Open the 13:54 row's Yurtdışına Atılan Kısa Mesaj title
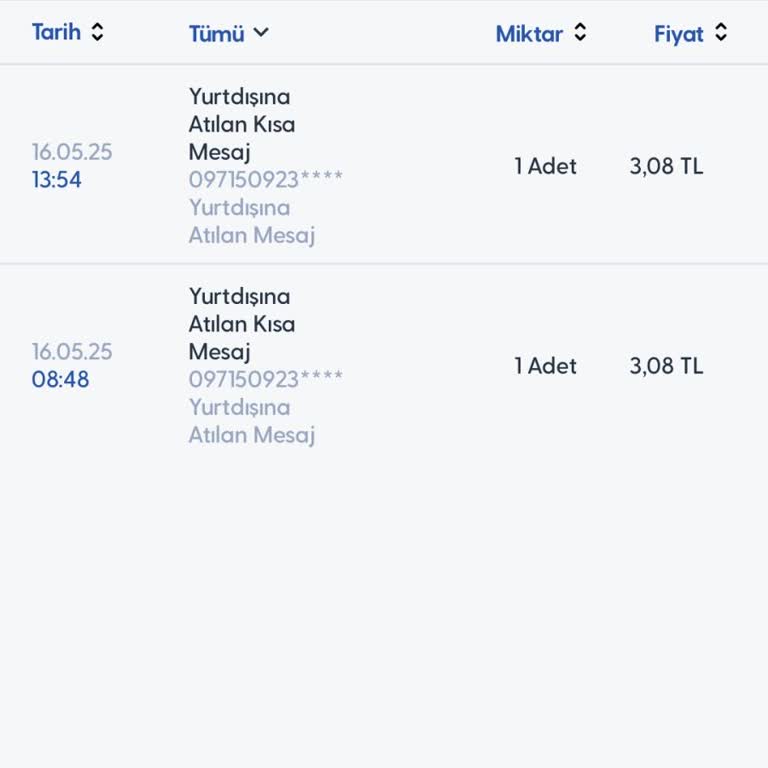This screenshot has width=768, height=768. pos(241,124)
